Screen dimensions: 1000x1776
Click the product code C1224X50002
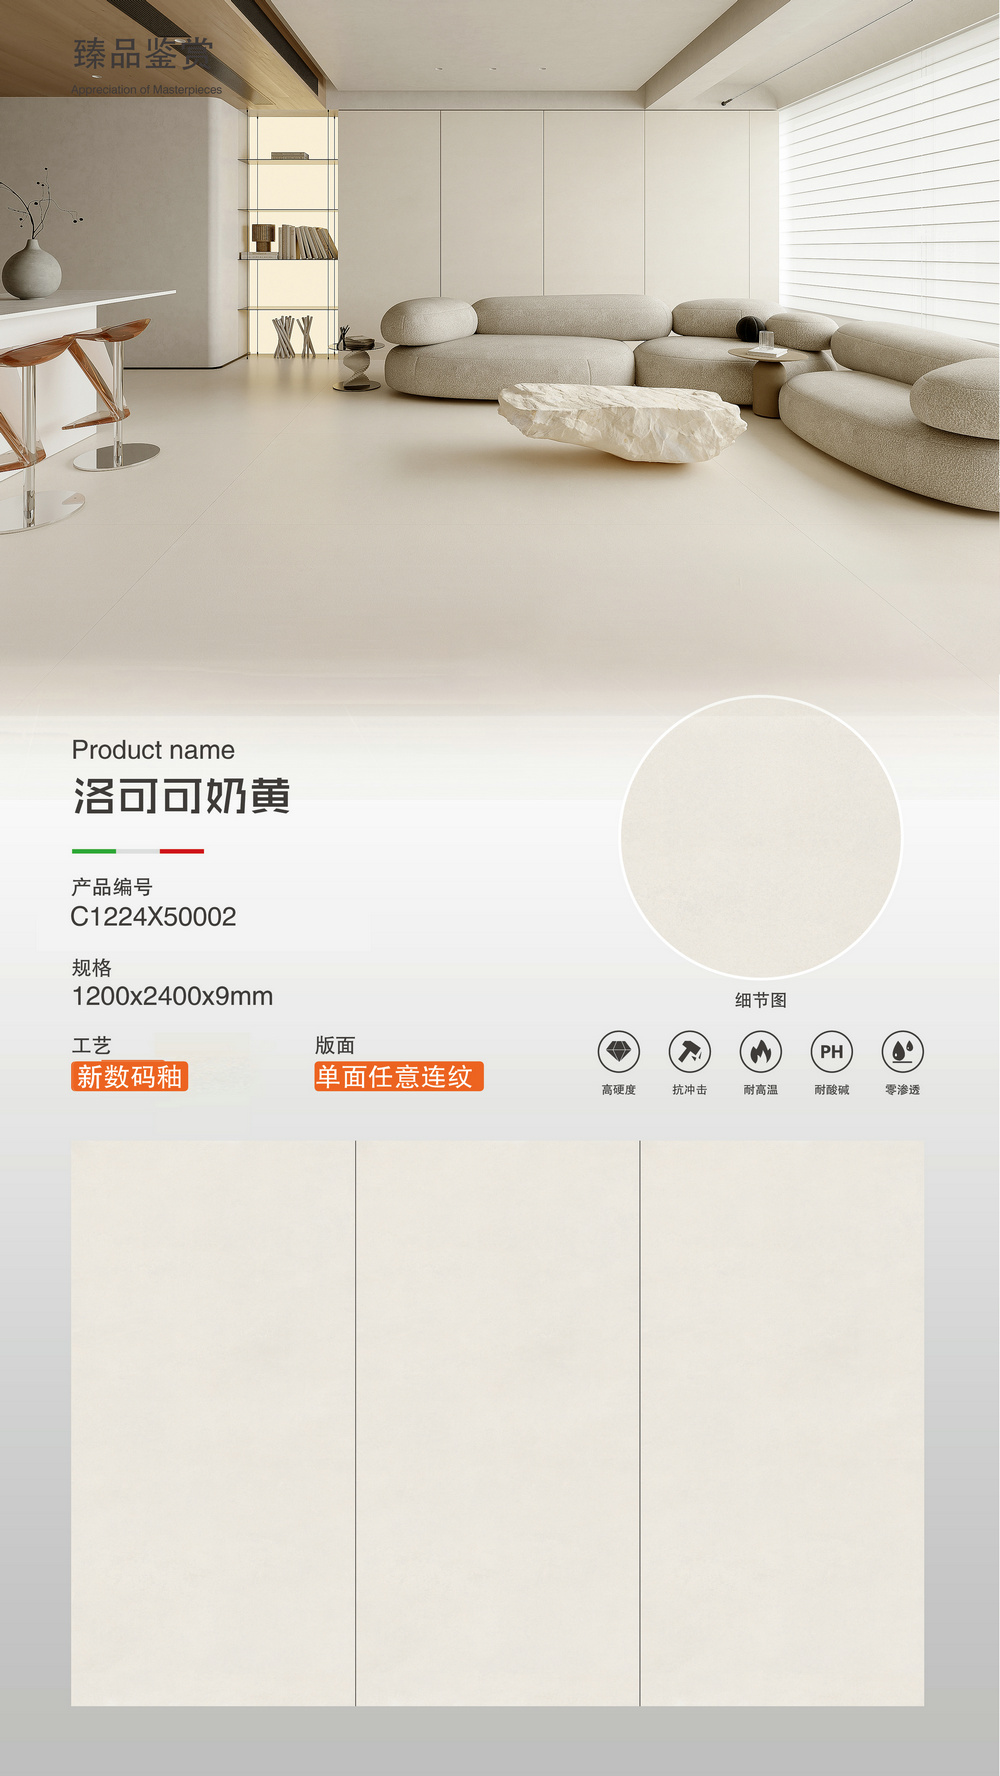pos(153,917)
